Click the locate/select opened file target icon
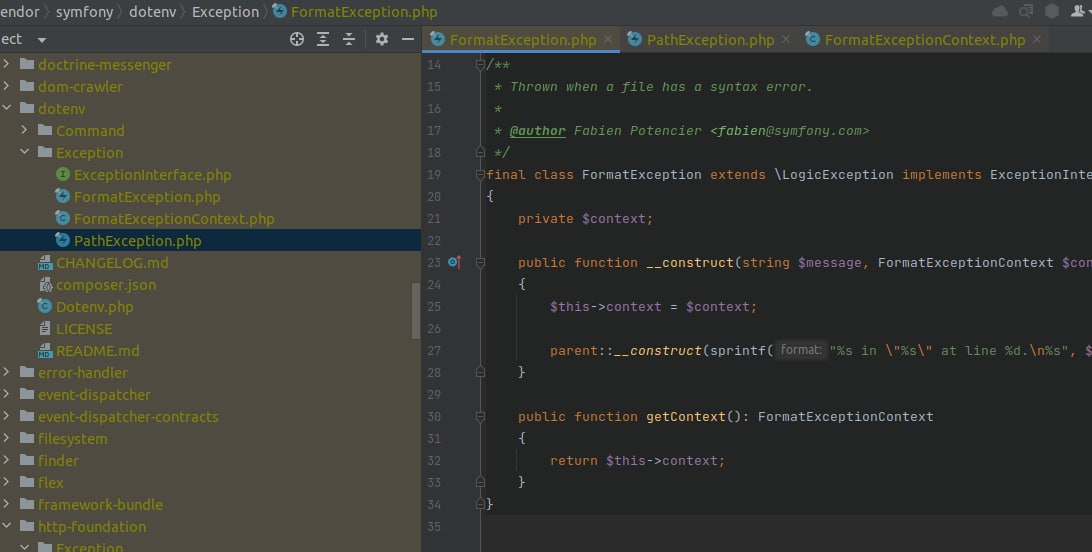The image size is (1092, 552). coord(297,40)
